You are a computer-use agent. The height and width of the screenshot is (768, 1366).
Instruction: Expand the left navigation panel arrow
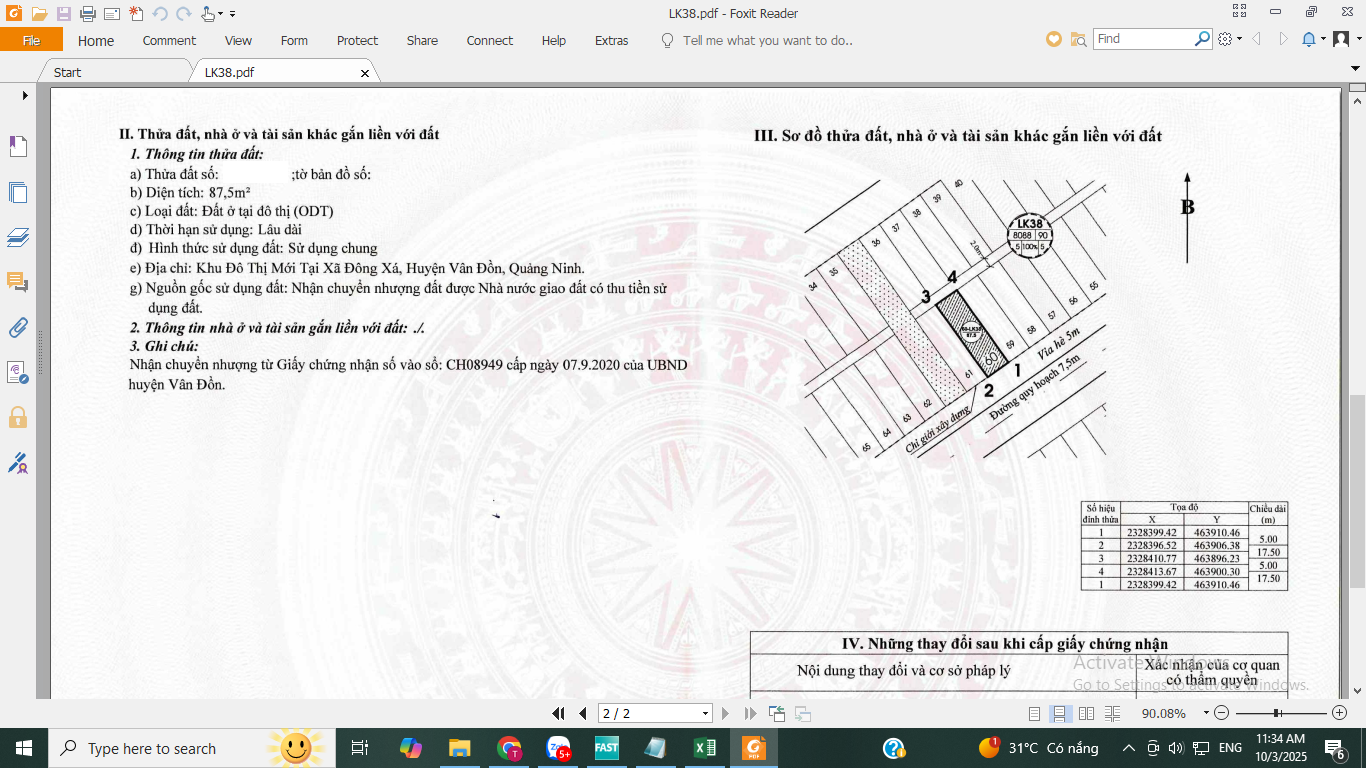pos(25,95)
